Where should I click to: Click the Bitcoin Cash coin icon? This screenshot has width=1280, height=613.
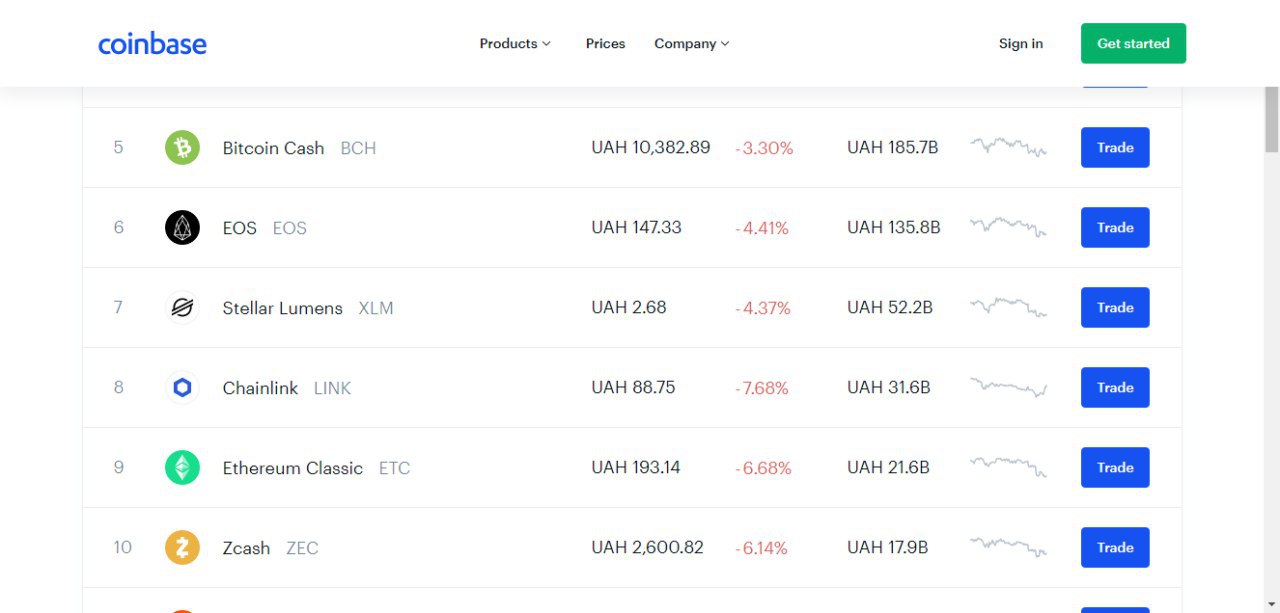(182, 148)
